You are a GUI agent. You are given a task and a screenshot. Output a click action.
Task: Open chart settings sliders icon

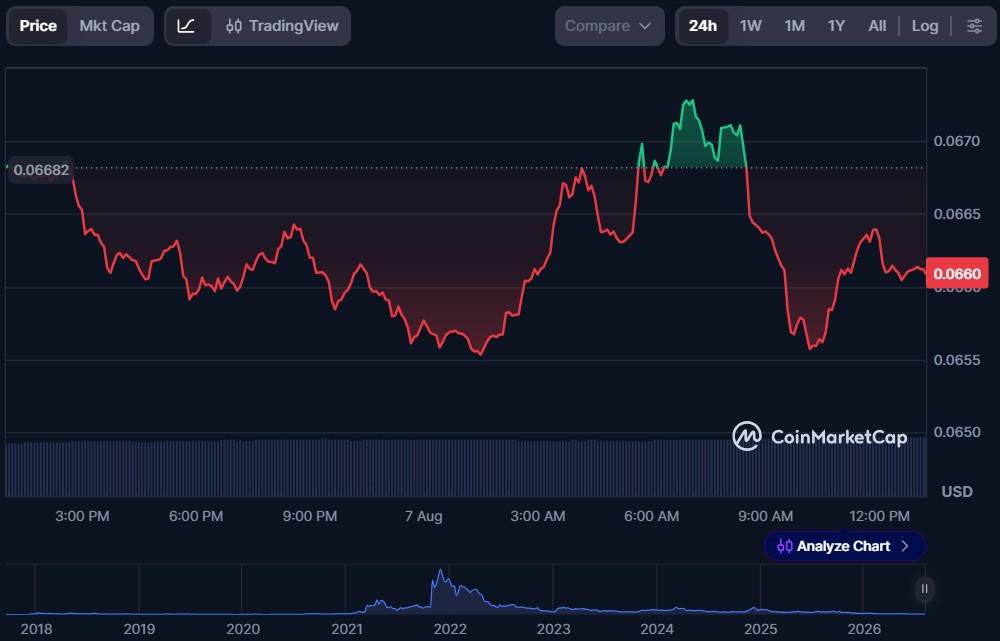pyautogui.click(x=974, y=26)
